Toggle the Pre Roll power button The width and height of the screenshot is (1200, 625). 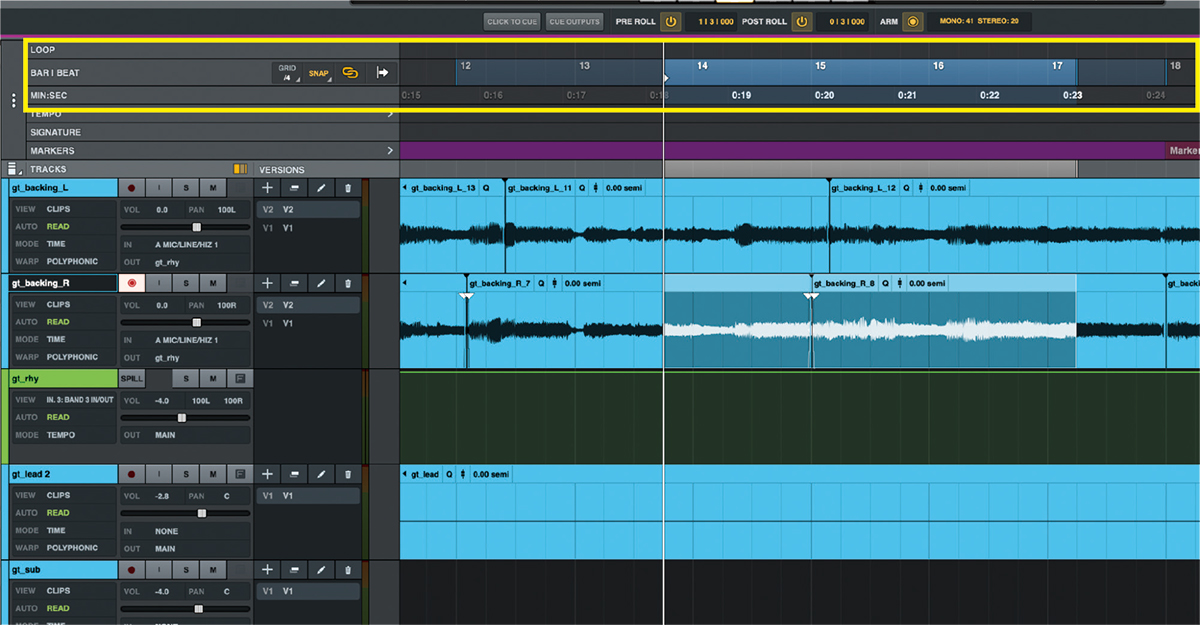670,21
